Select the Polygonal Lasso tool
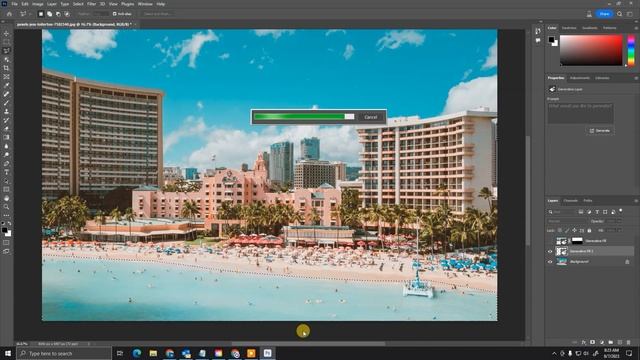This screenshot has height=360, width=640. click(6, 51)
